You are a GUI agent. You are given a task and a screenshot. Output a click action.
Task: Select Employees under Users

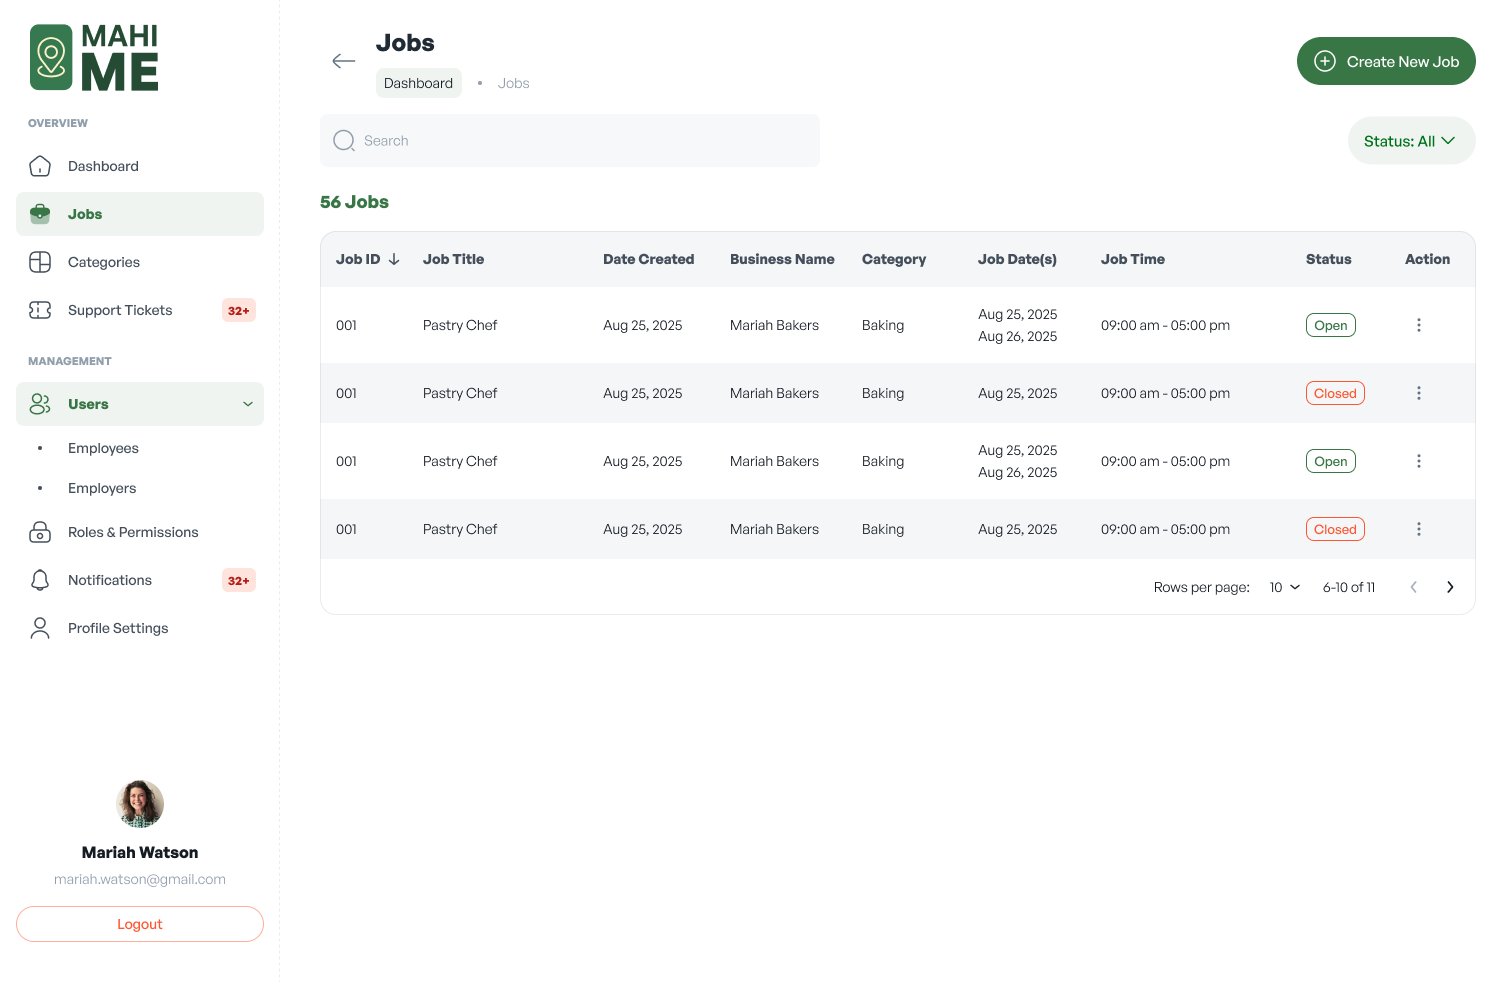[x=103, y=448]
